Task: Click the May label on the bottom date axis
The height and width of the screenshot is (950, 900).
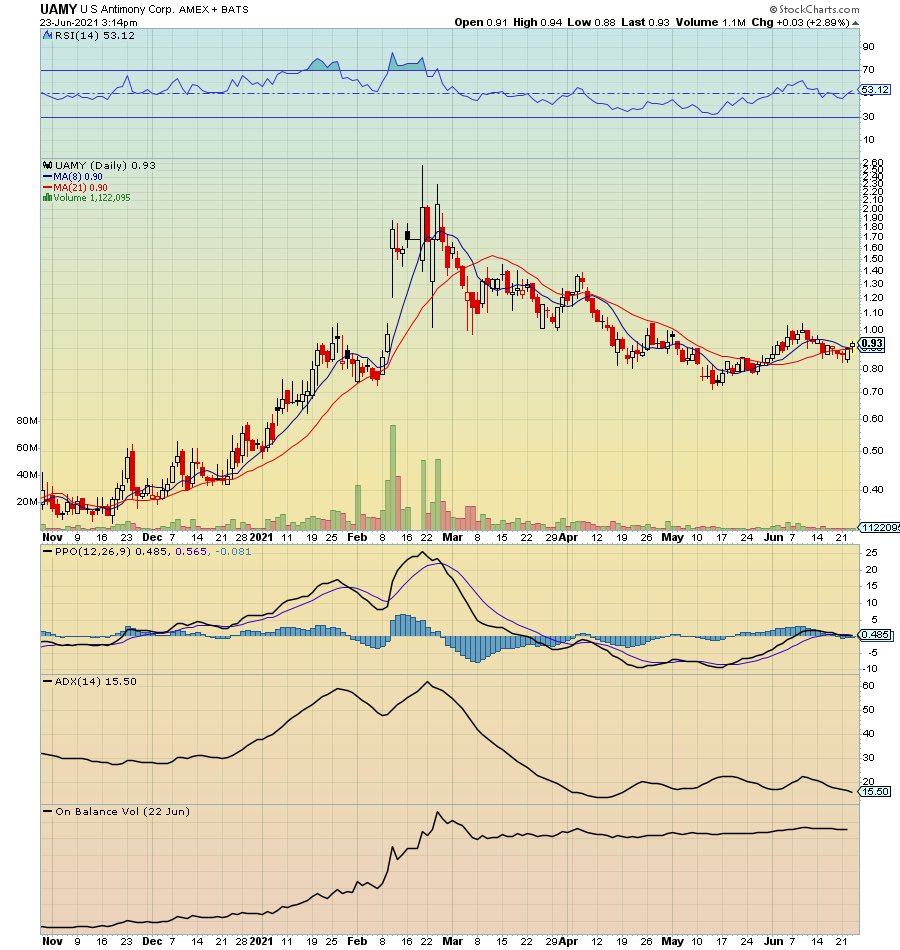Action: (672, 941)
